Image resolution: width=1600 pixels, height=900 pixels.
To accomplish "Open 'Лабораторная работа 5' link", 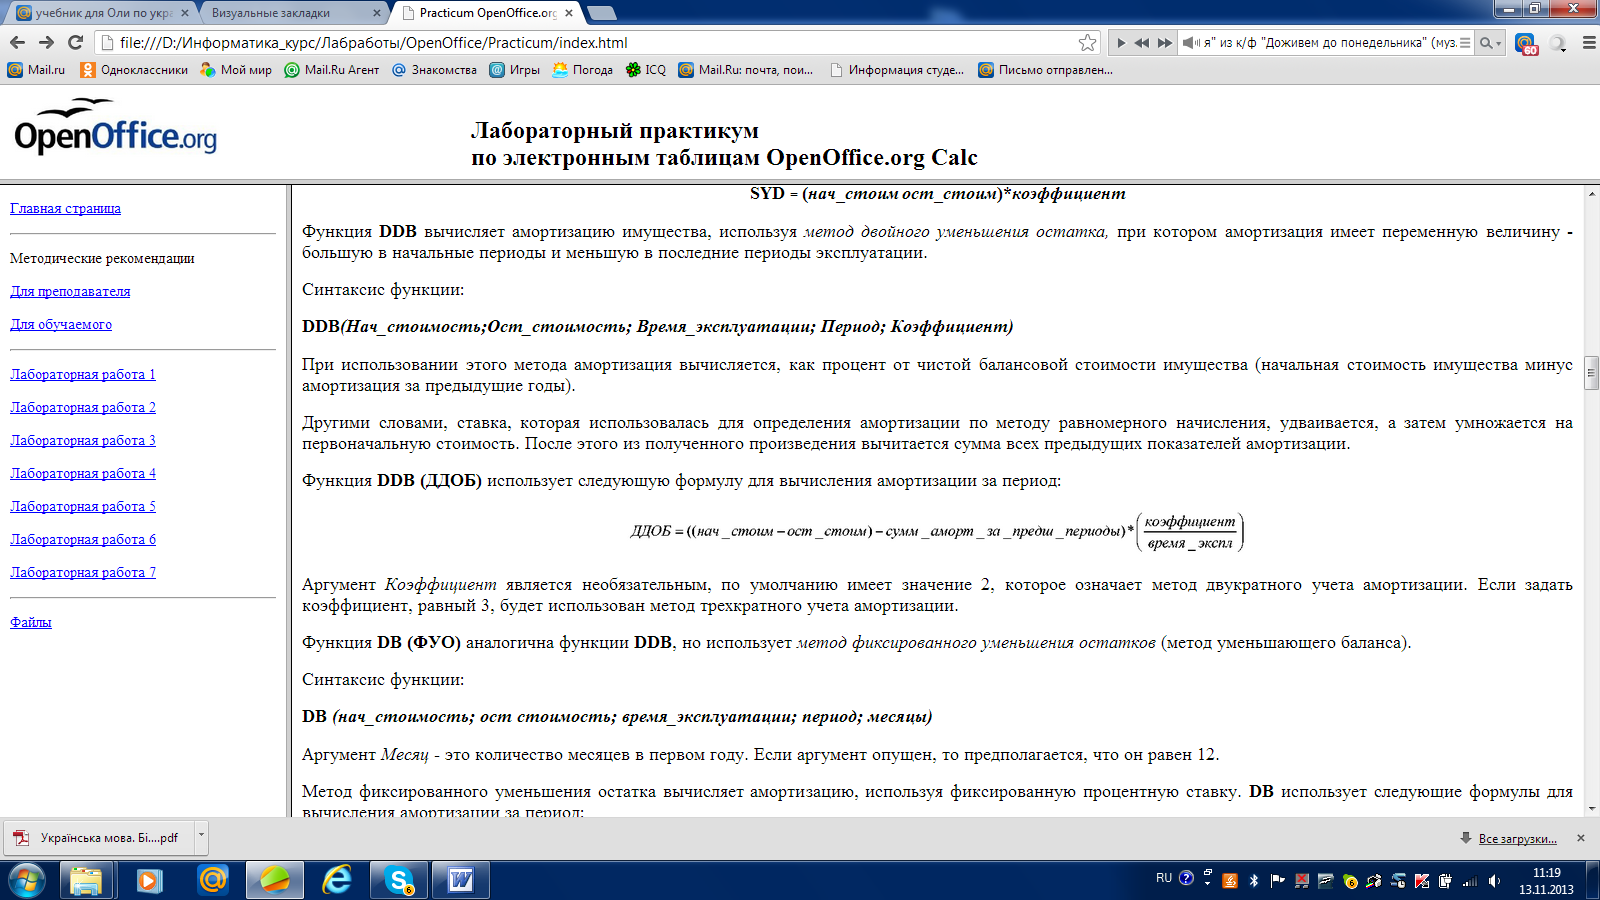I will click(83, 506).
